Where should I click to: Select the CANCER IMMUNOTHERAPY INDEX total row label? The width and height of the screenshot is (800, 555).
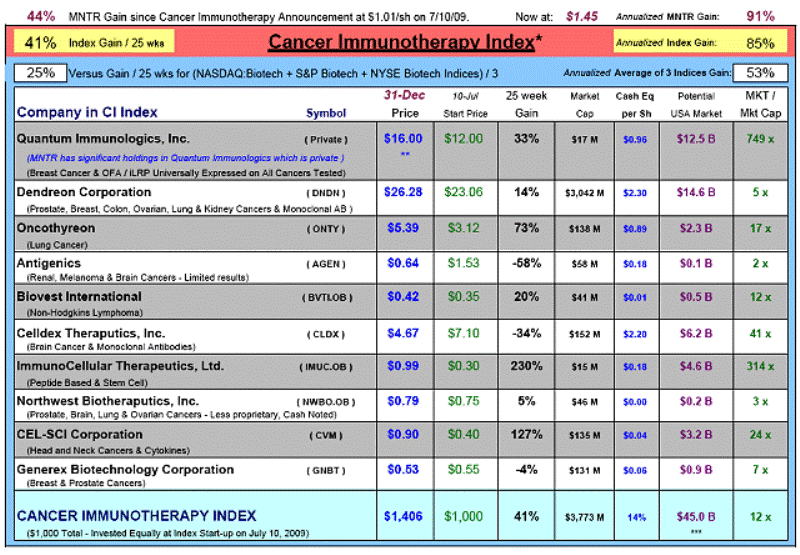point(136,516)
